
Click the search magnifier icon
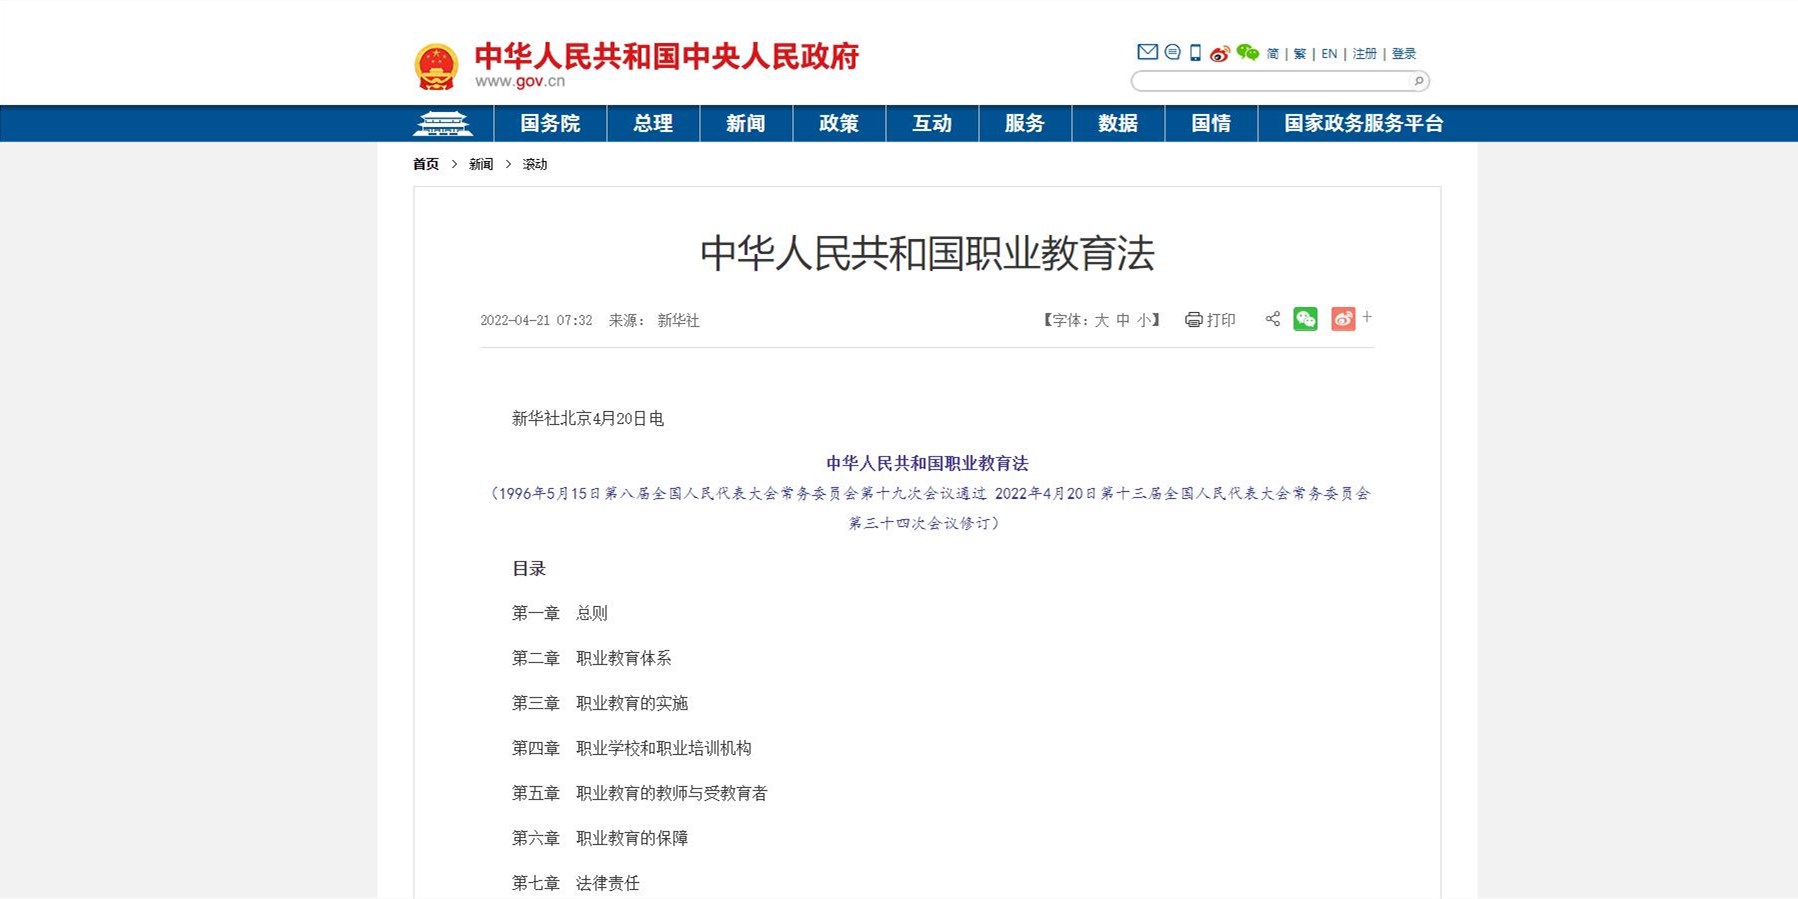point(1418,81)
